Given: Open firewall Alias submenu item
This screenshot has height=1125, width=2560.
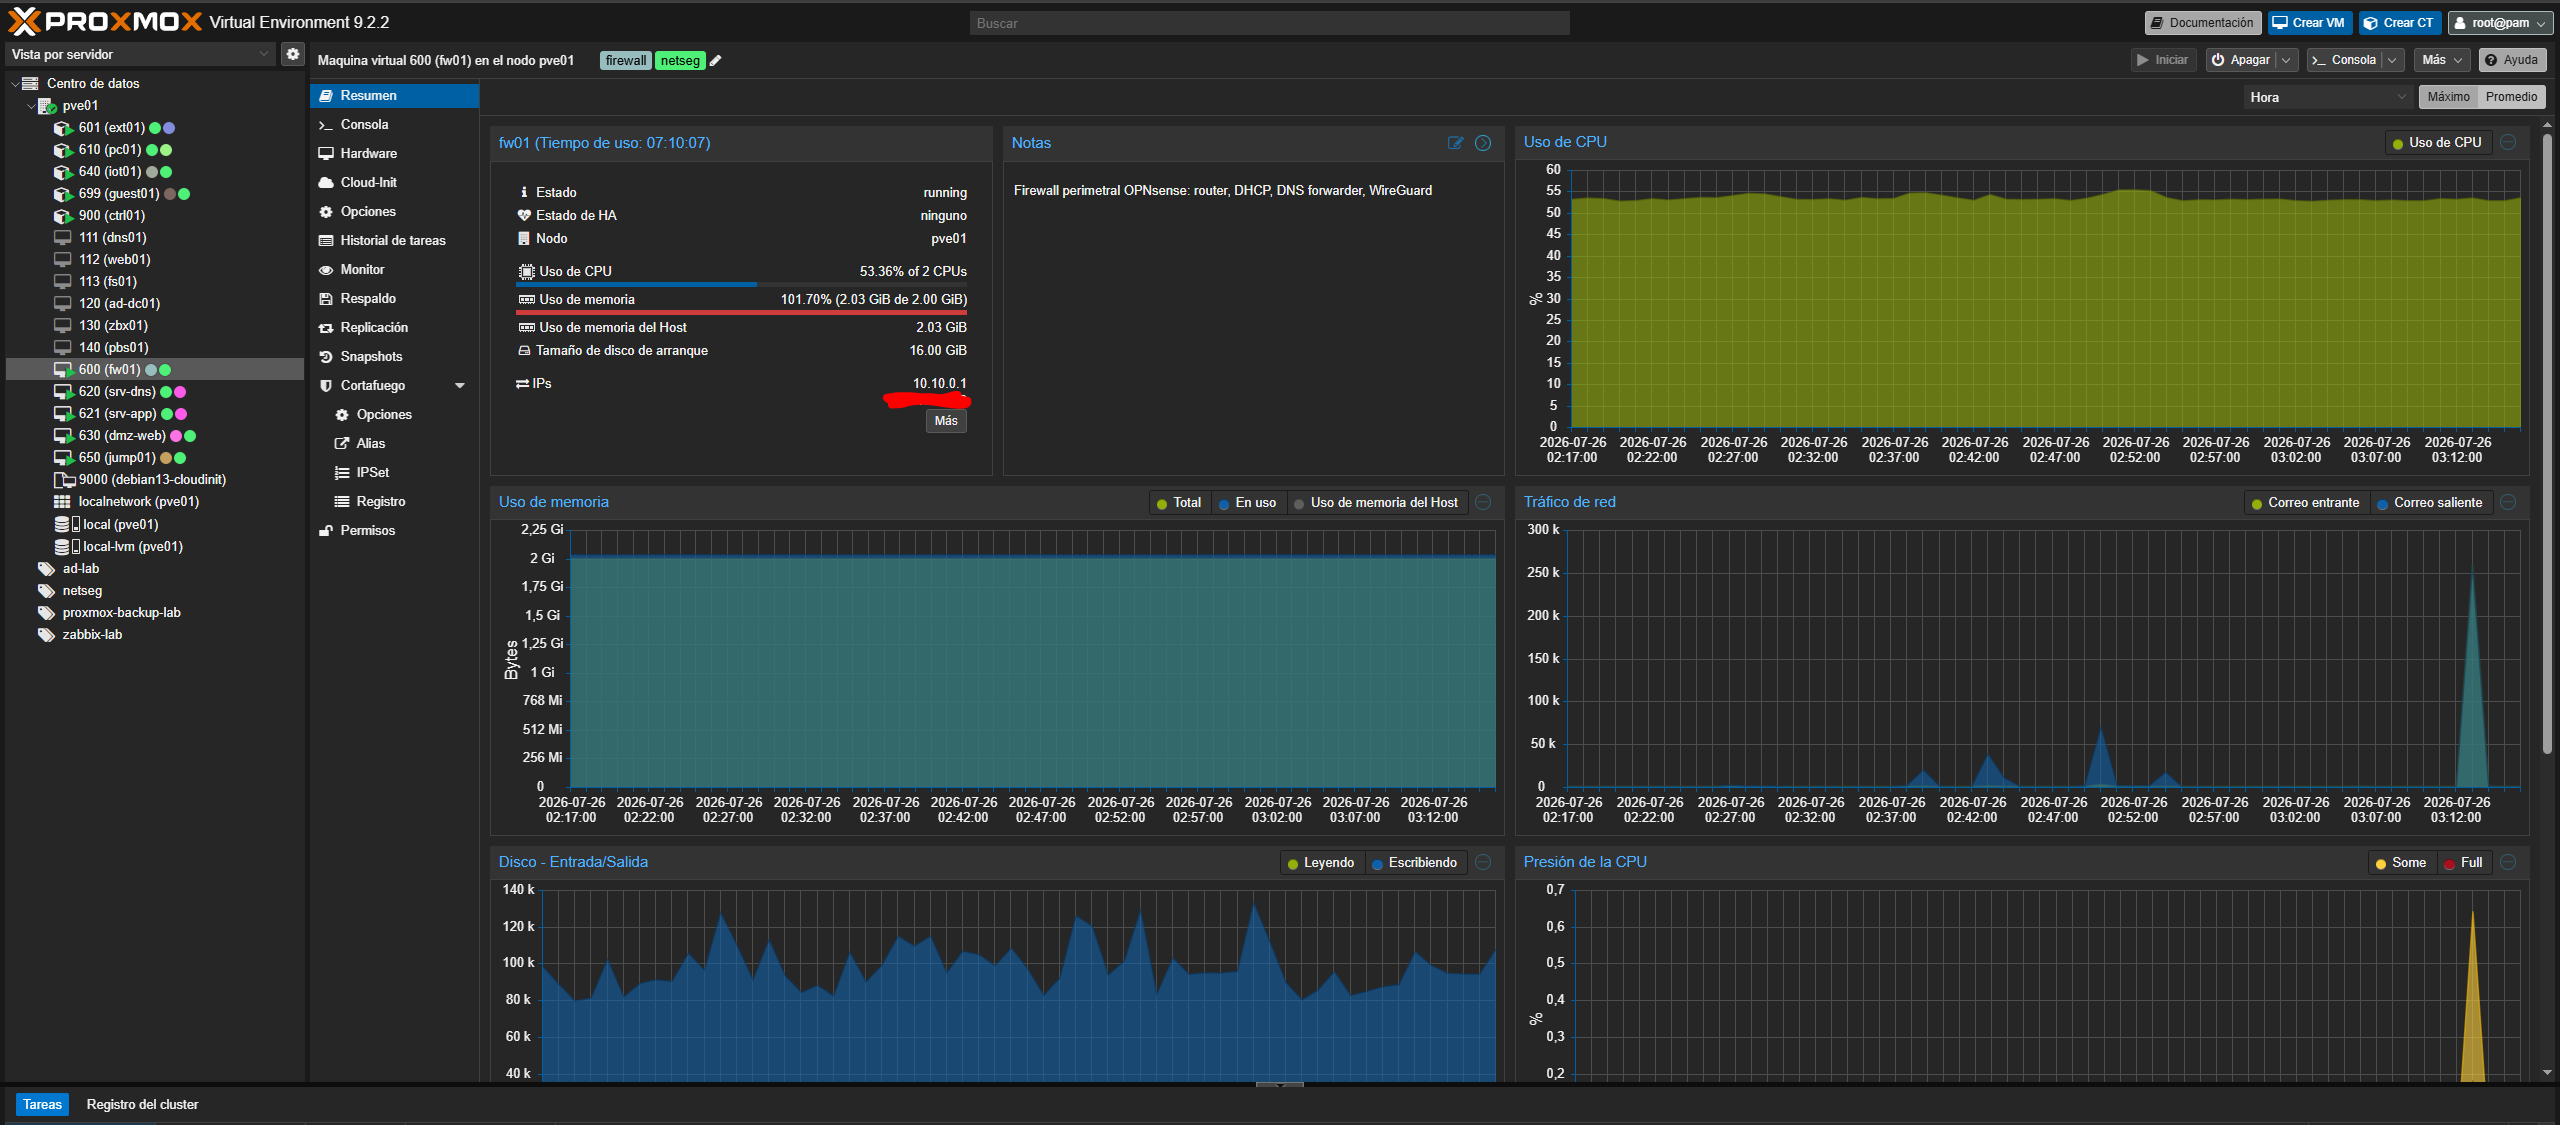Looking at the screenshot, I should 394,443.
